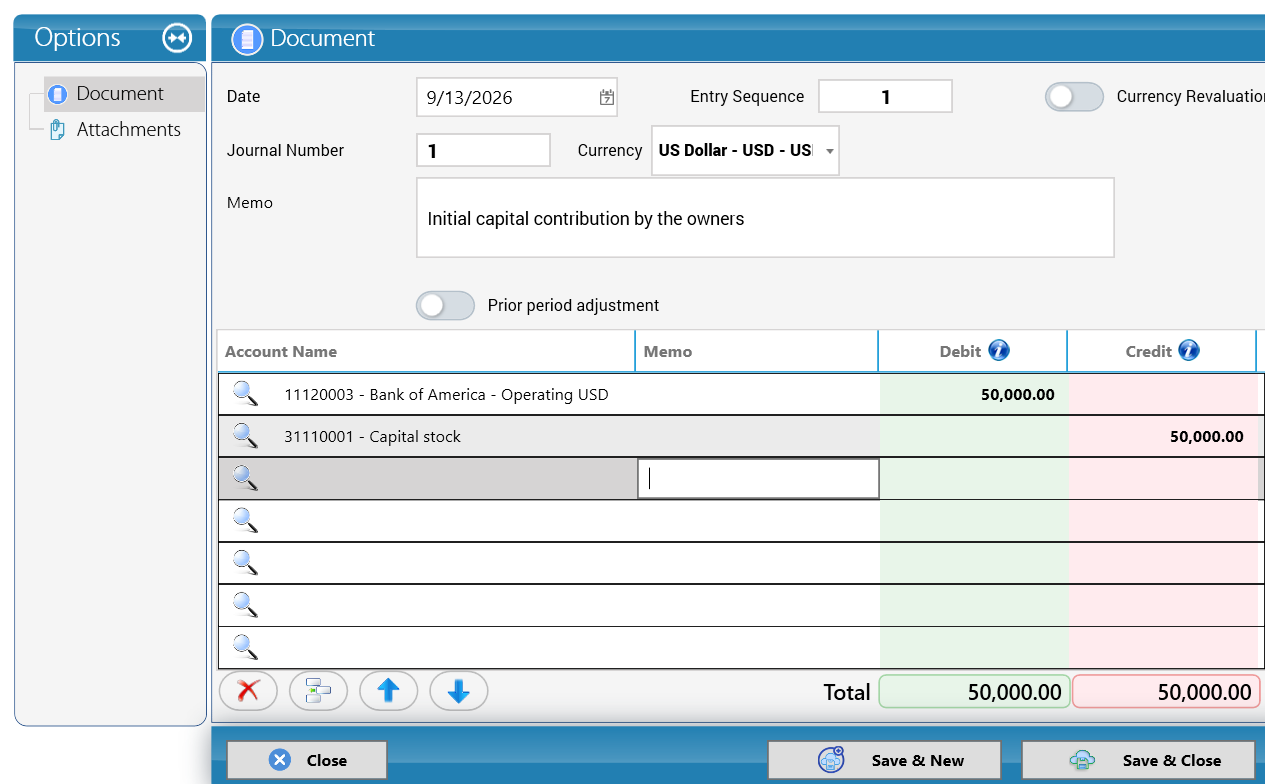
Task: Click the Debit column info icon
Action: click(x=999, y=351)
